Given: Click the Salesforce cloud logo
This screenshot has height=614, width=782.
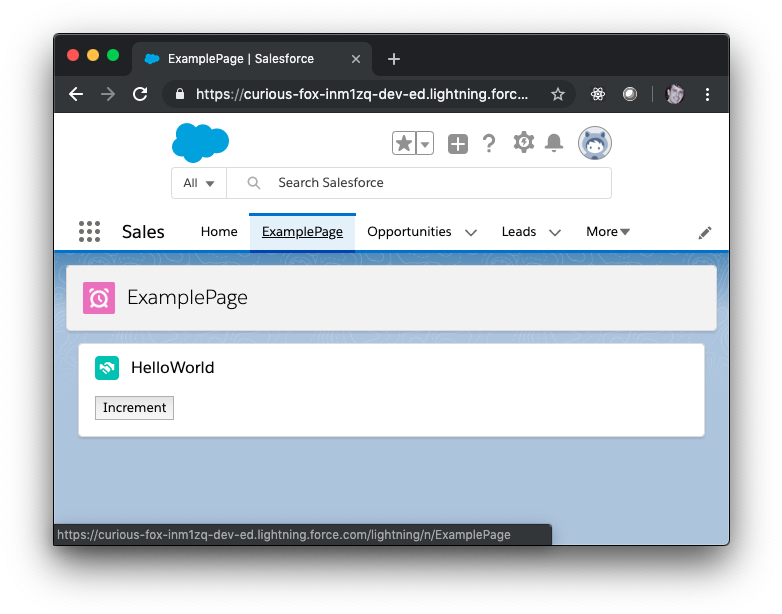Looking at the screenshot, I should pos(200,143).
